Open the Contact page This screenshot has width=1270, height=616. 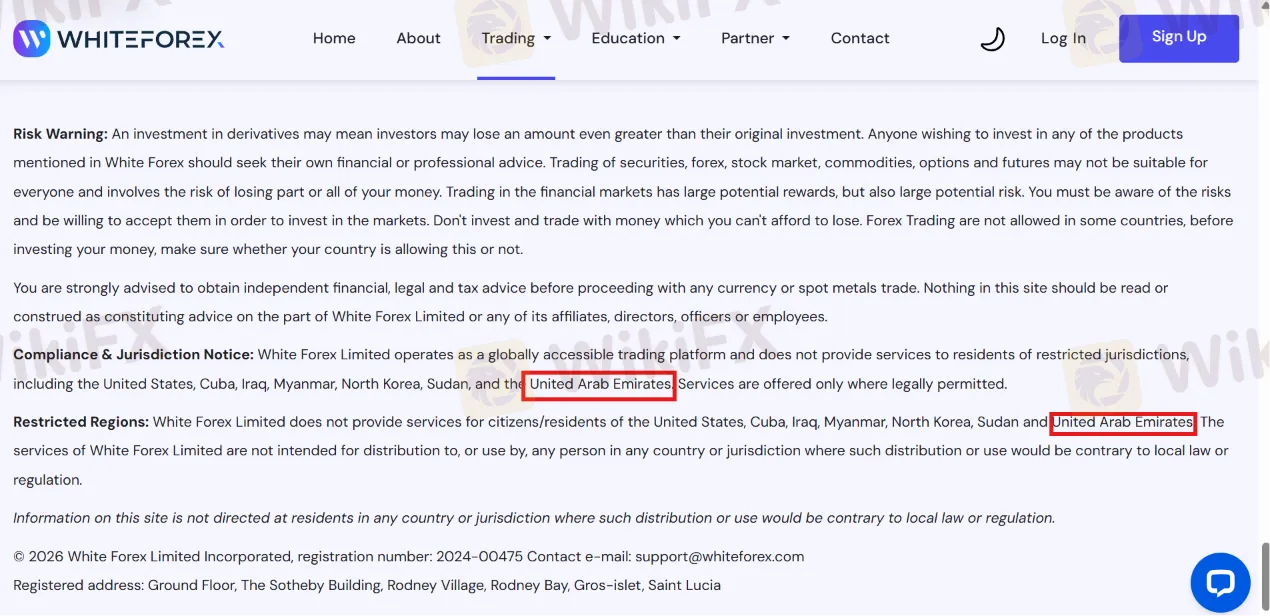[860, 38]
